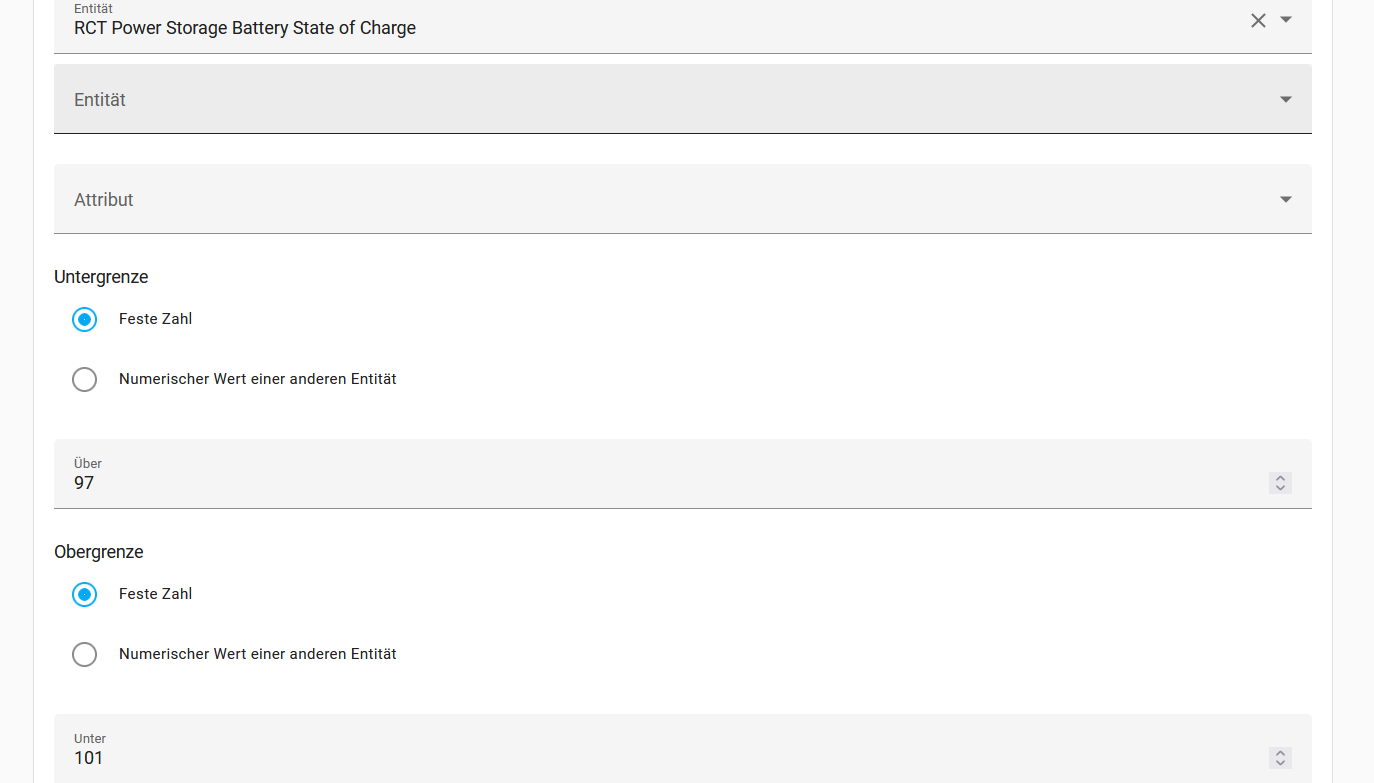The image size is (1374, 783).
Task: Select Numerischer Wert radio under Obergrenze
Action: click(85, 654)
